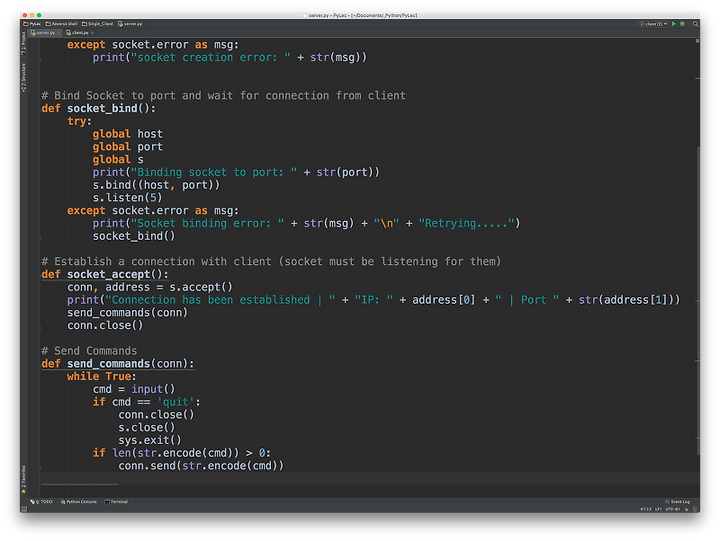Click the cursor position indicator in status bar
The height and width of the screenshot is (541, 720).
(646, 509)
